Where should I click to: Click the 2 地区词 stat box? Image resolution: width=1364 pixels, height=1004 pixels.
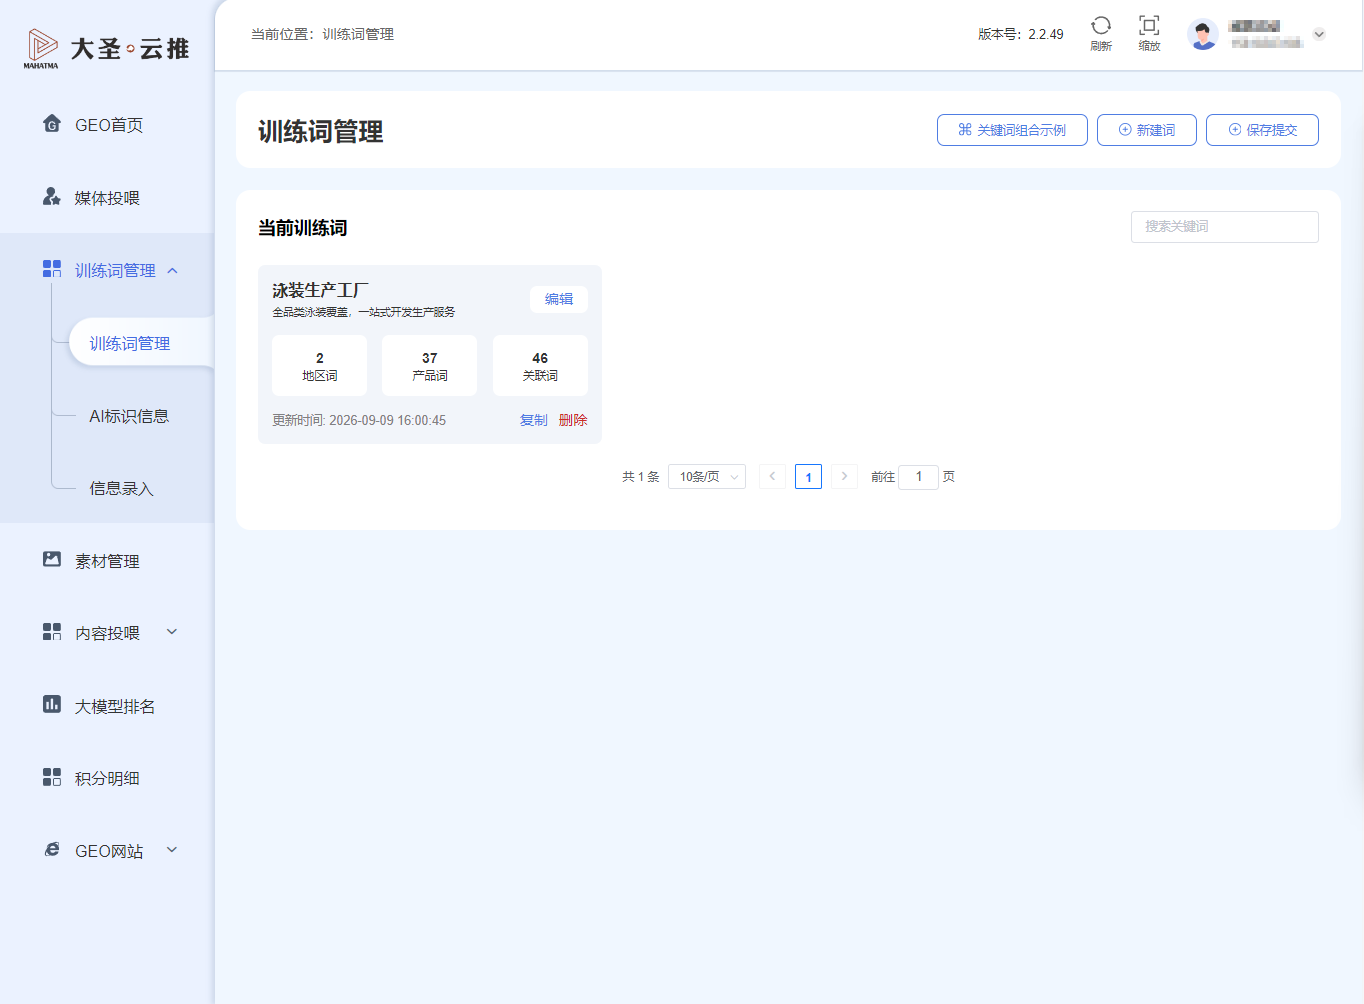coord(320,366)
